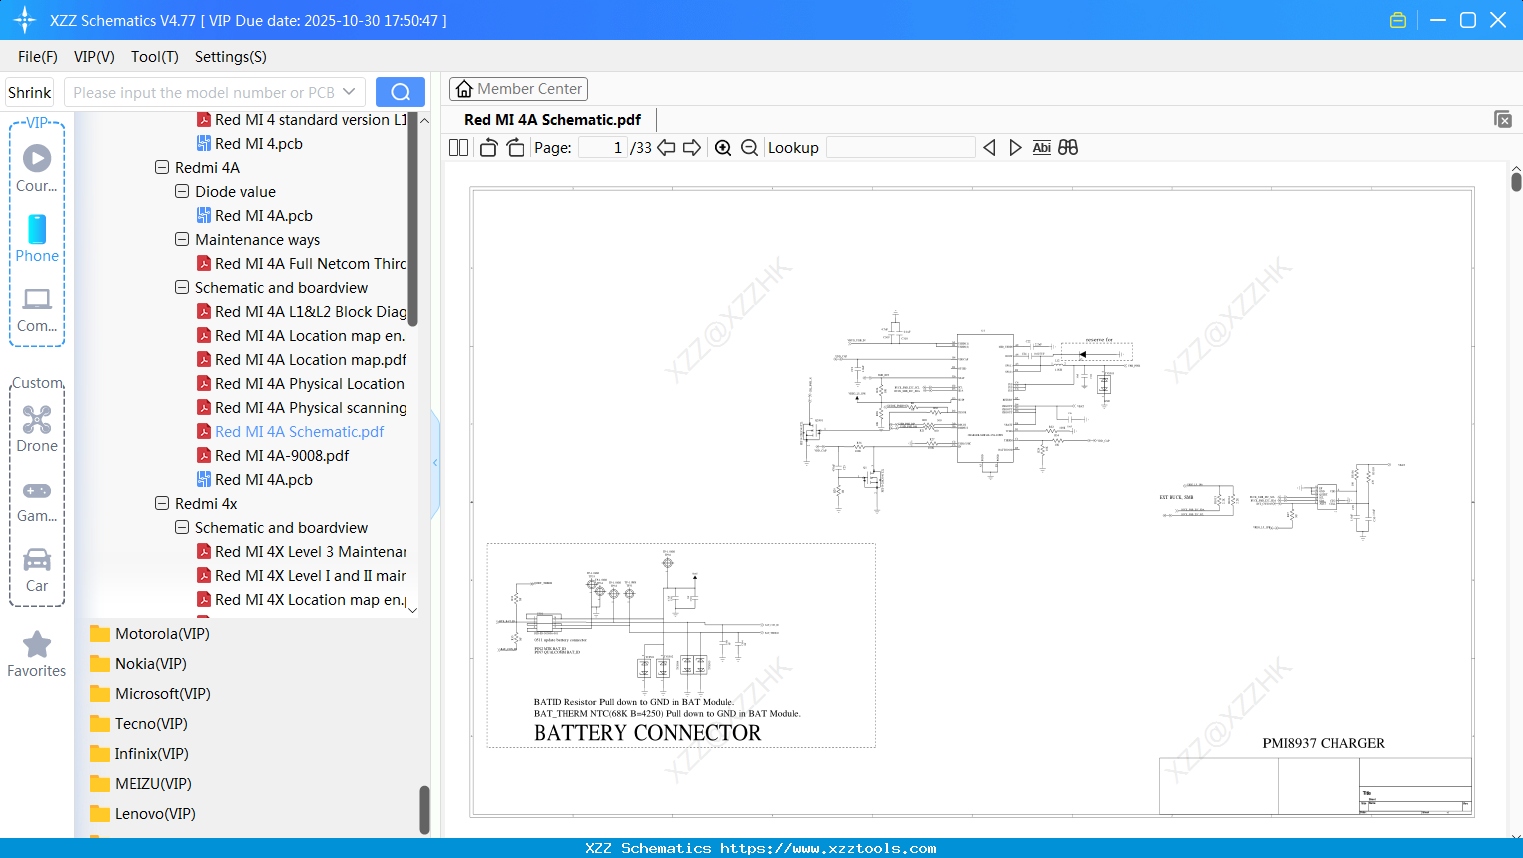Zoom out of the schematic

click(748, 146)
